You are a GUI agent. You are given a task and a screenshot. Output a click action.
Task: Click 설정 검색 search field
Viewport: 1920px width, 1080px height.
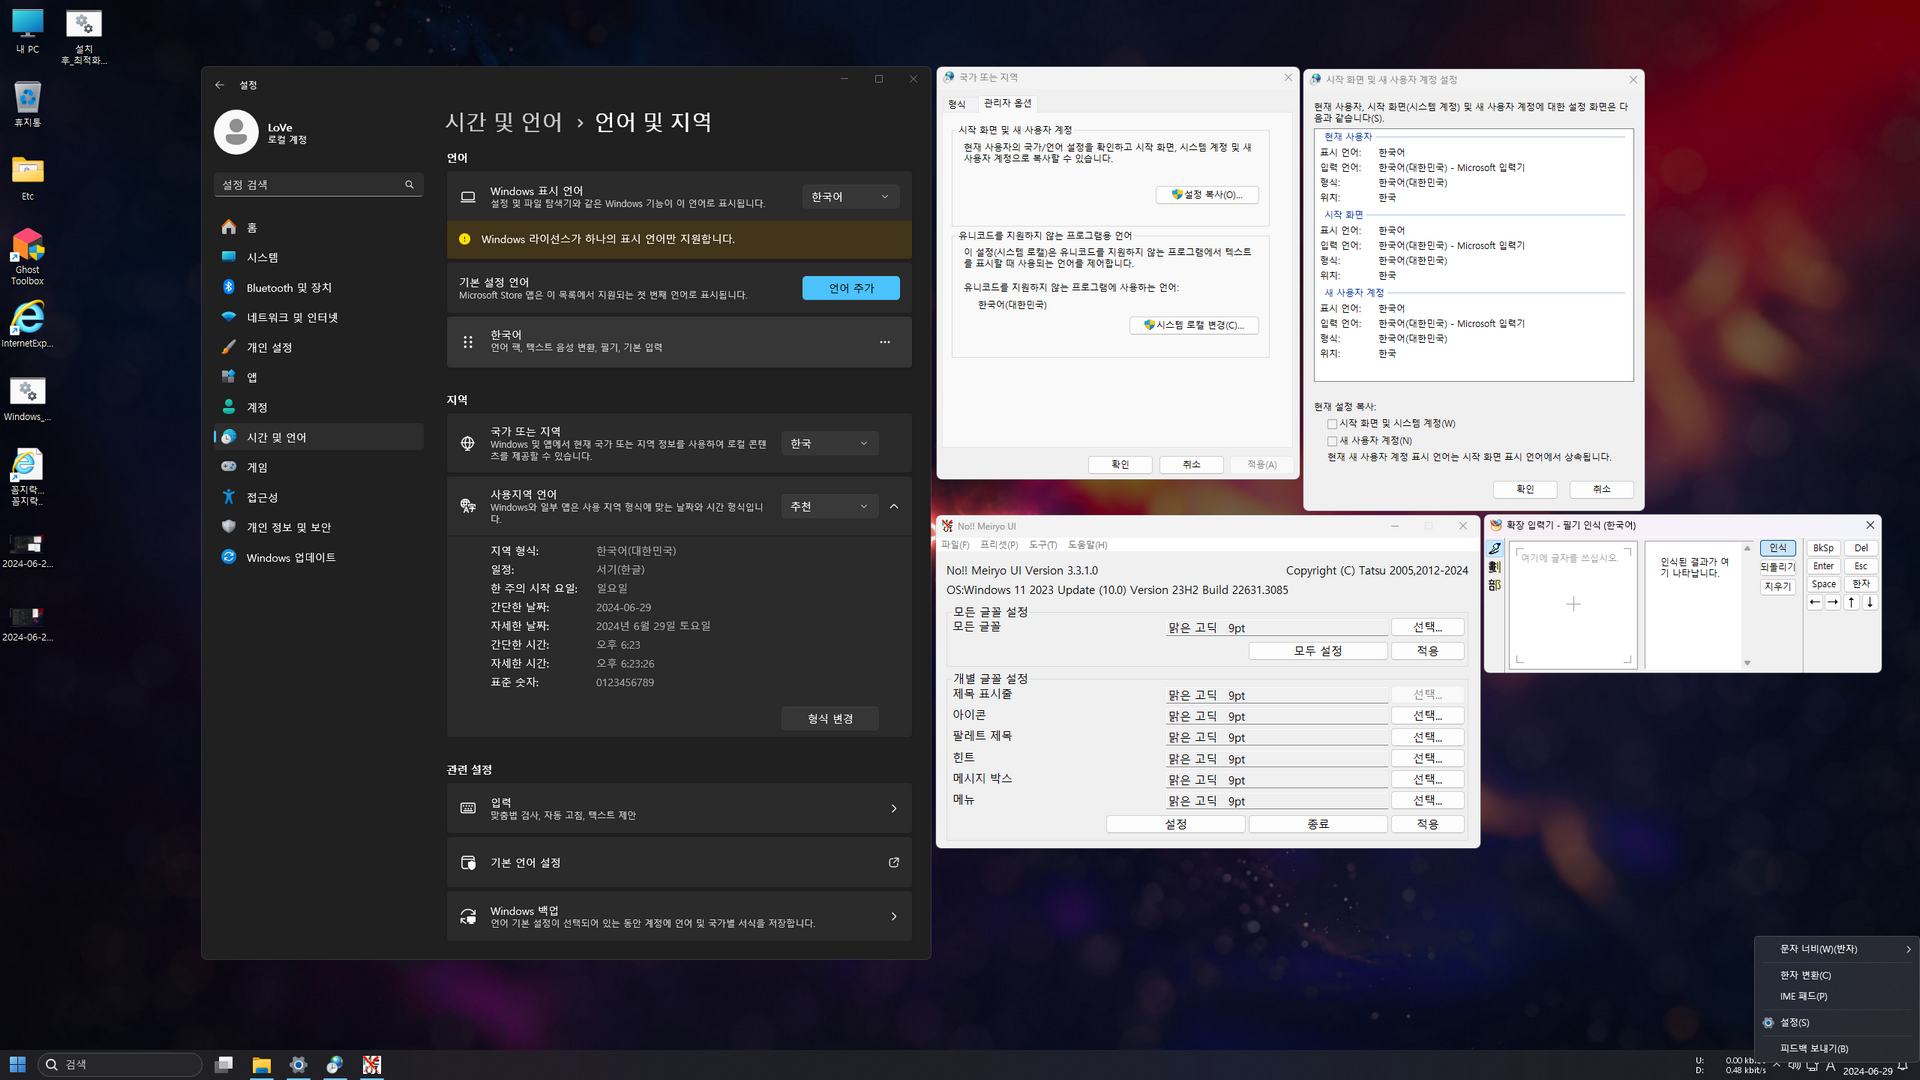310,185
